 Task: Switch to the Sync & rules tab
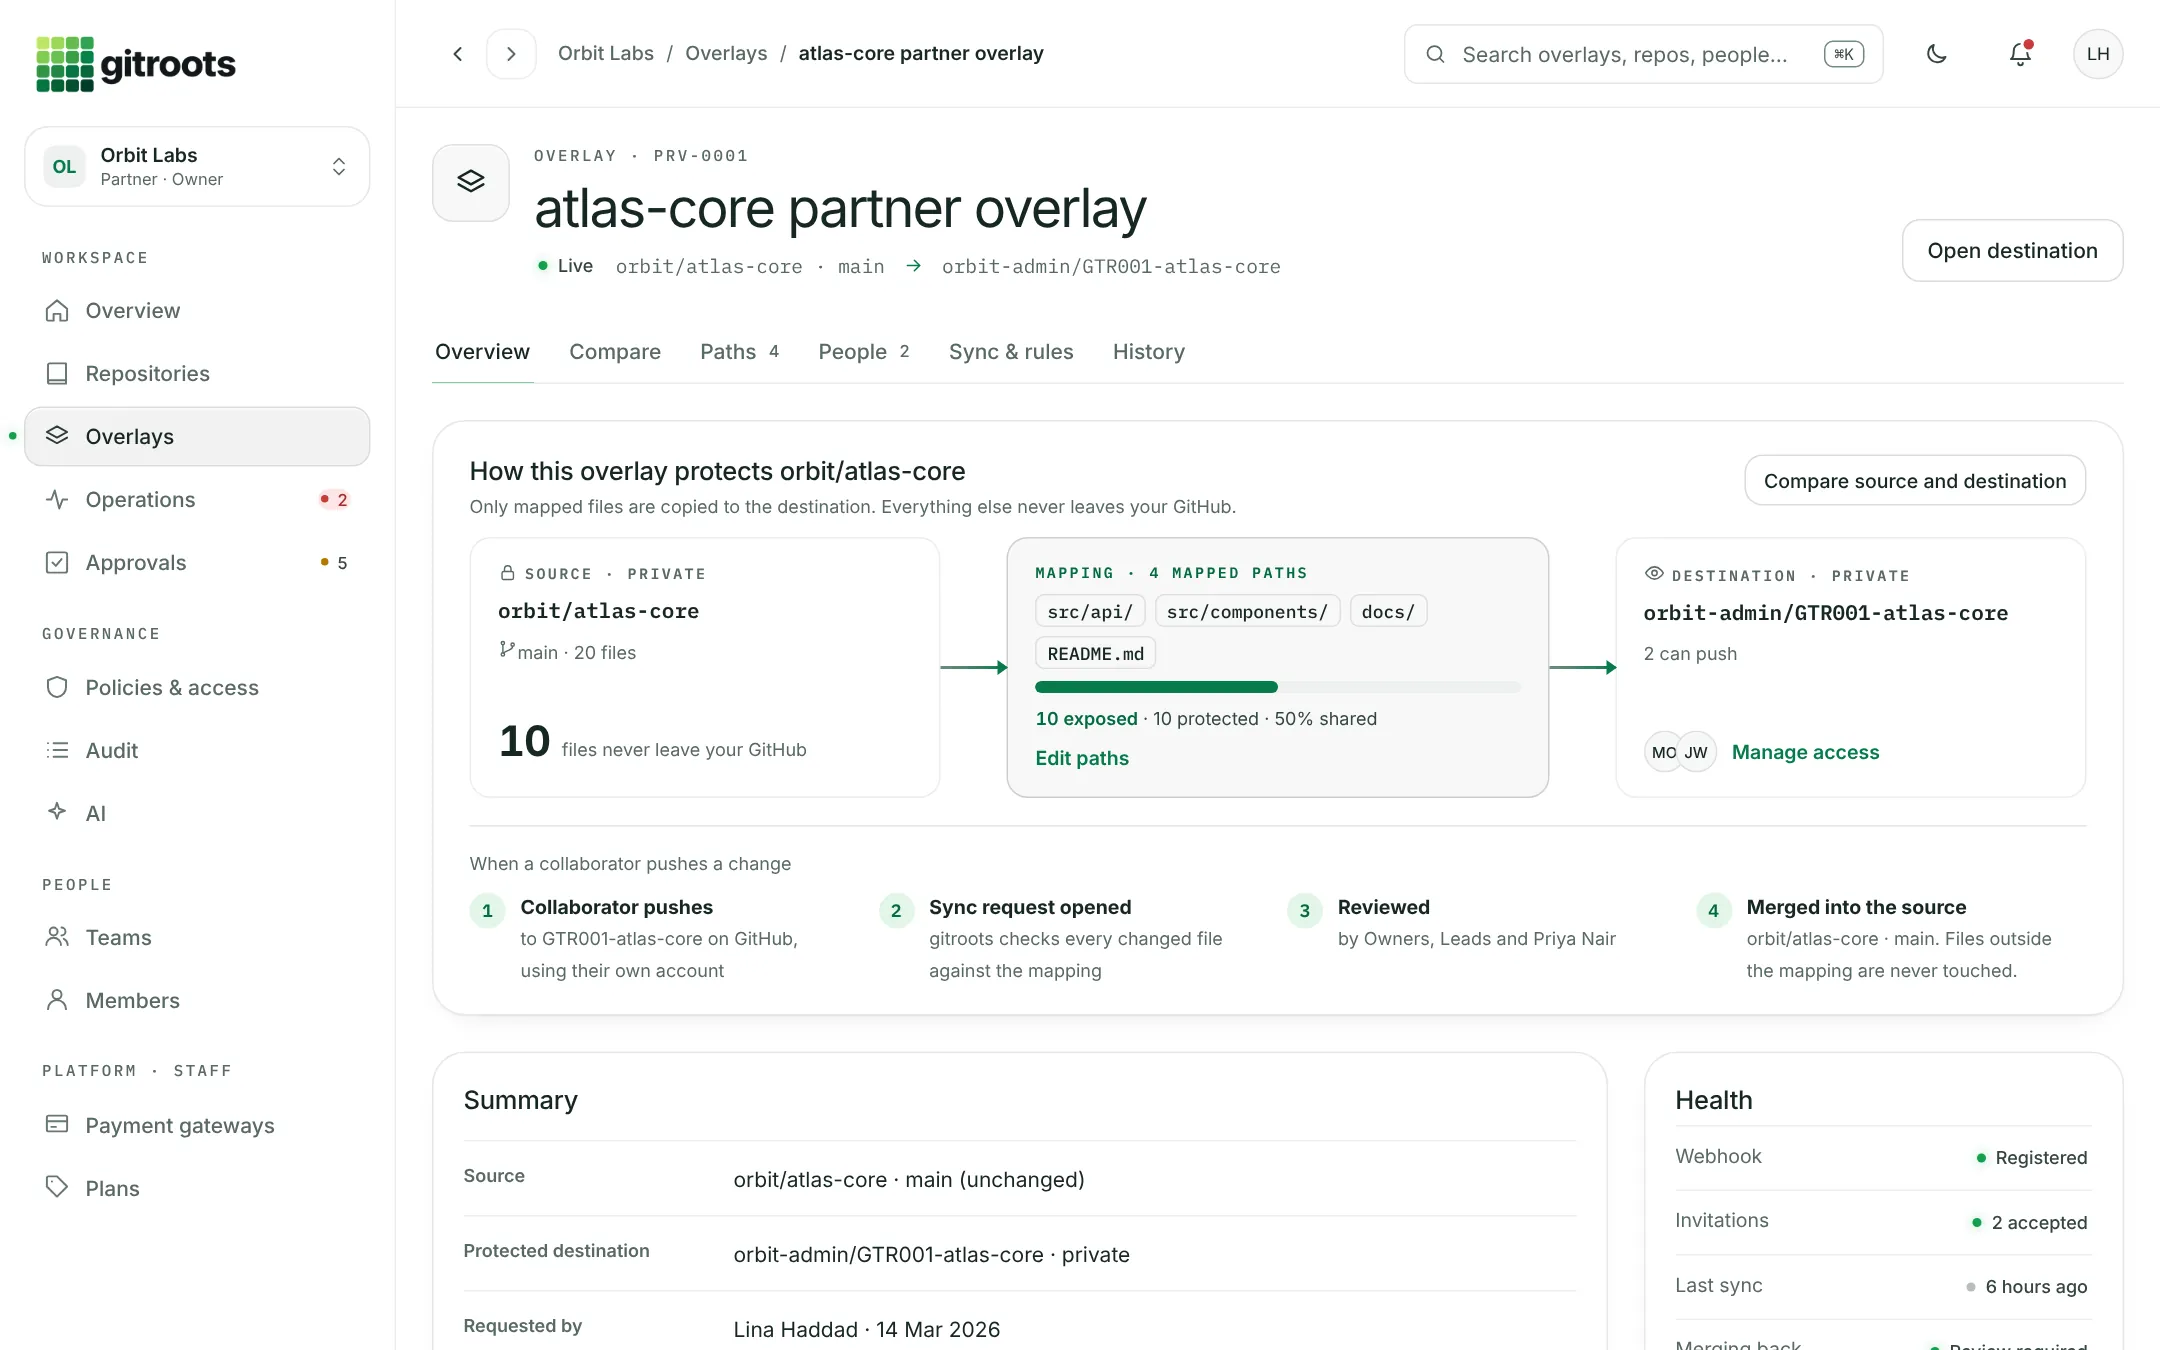tap(1011, 352)
